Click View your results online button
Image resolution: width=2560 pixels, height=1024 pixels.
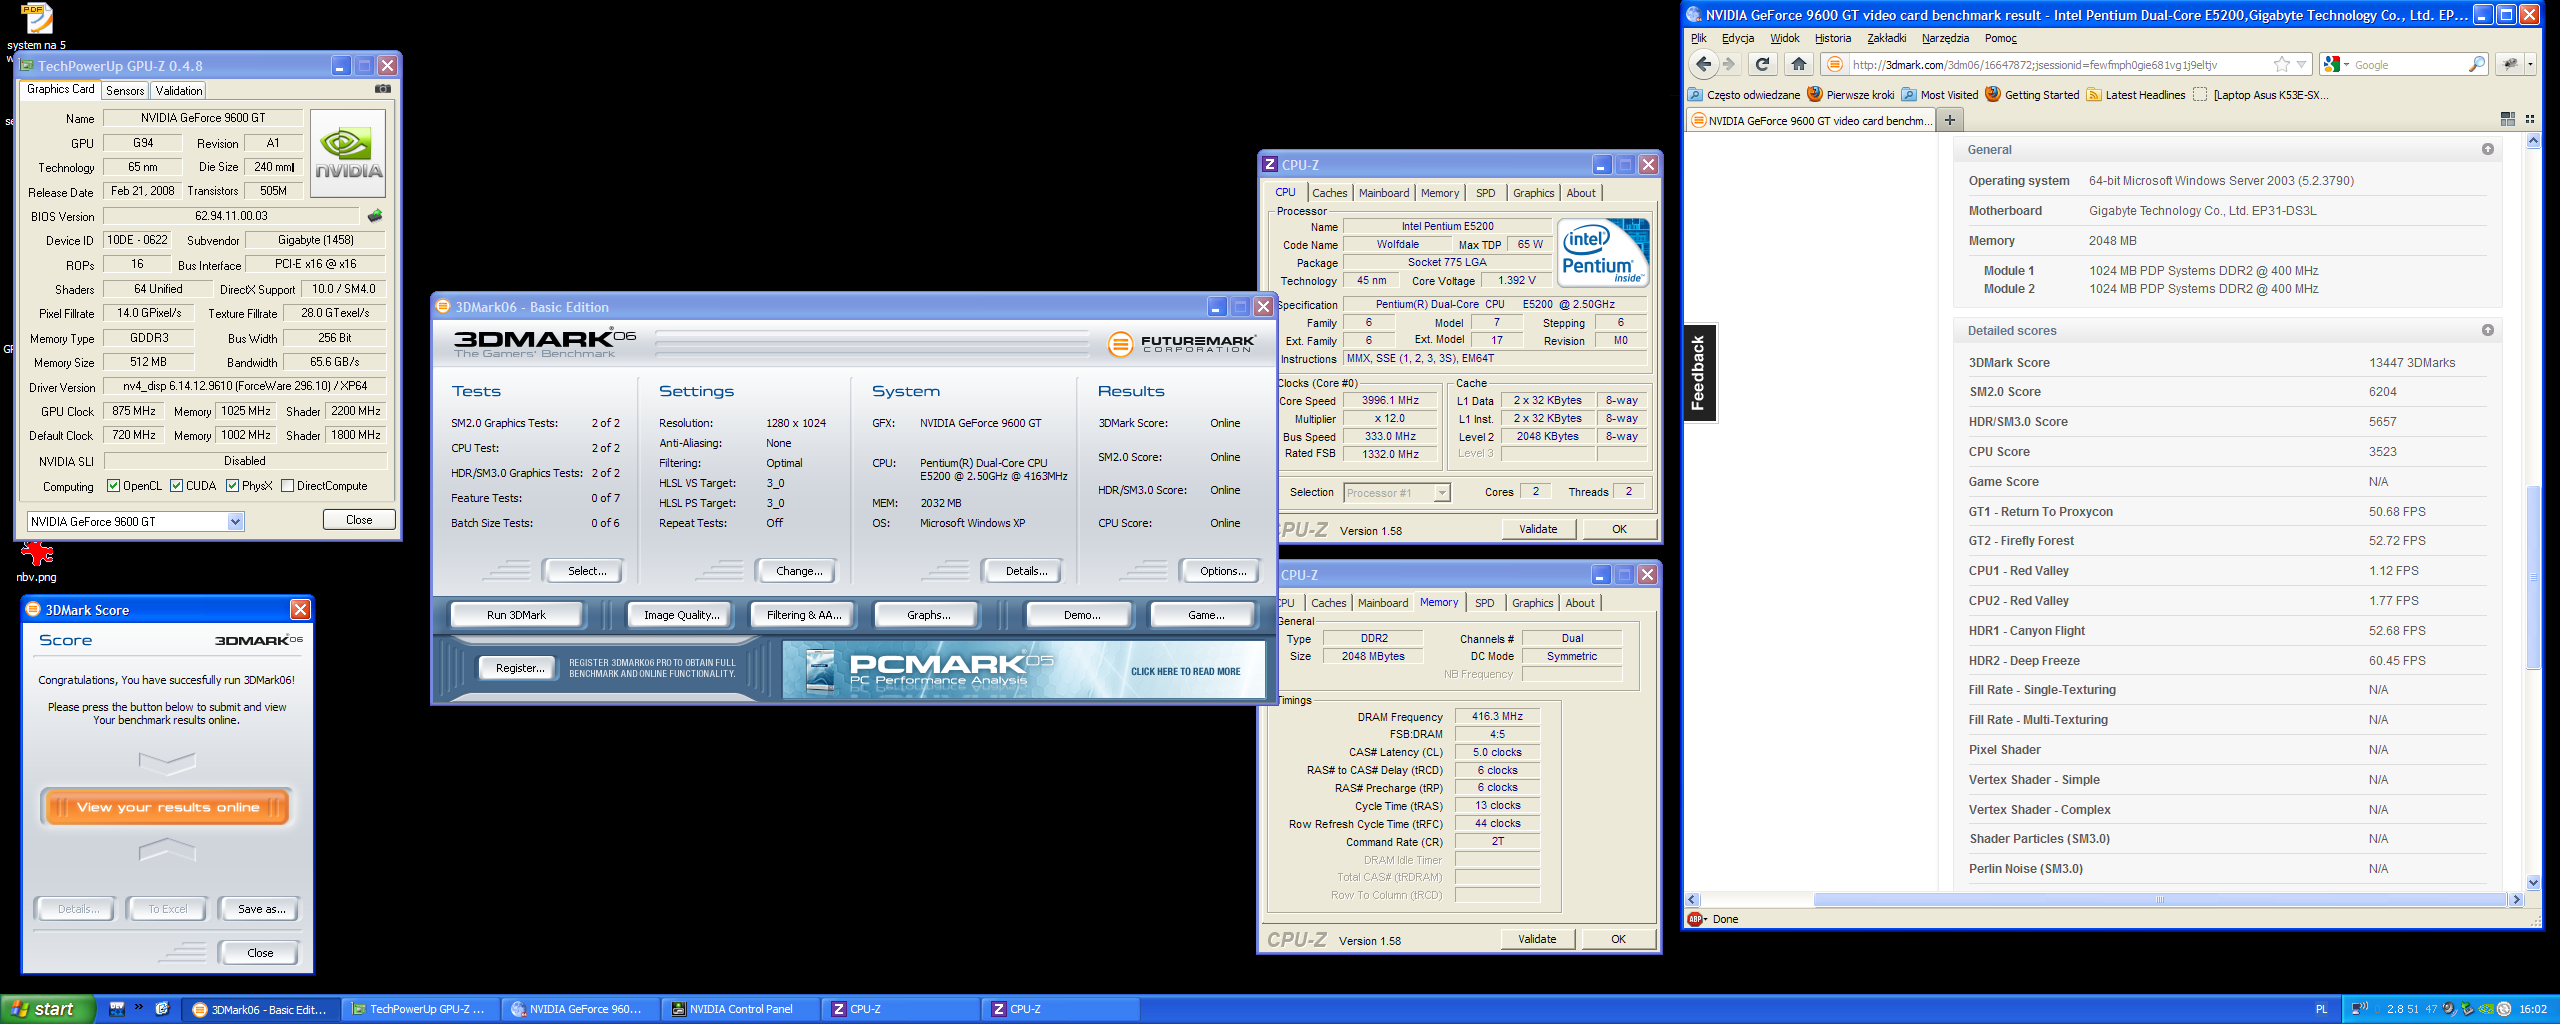(167, 807)
